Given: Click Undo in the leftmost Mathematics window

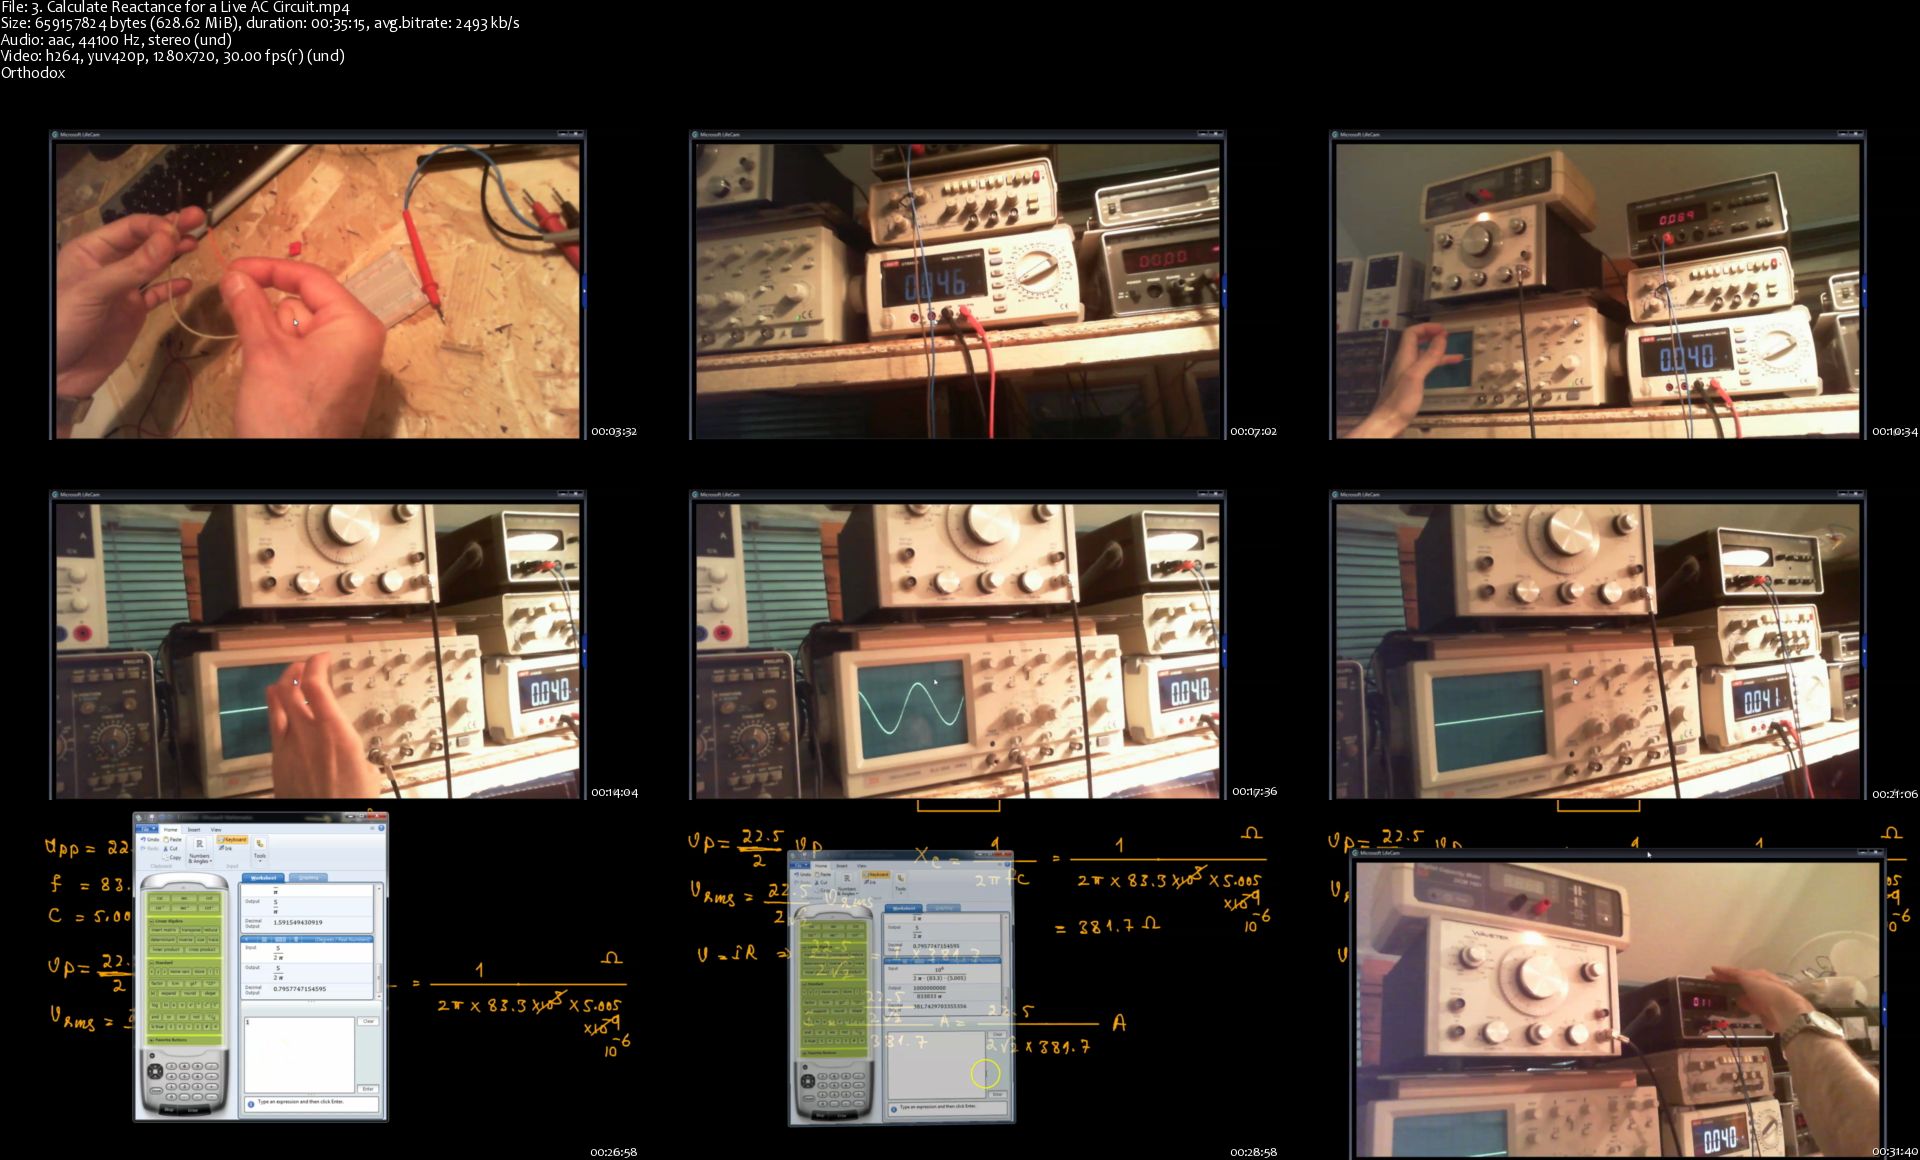Looking at the screenshot, I should pyautogui.click(x=150, y=839).
